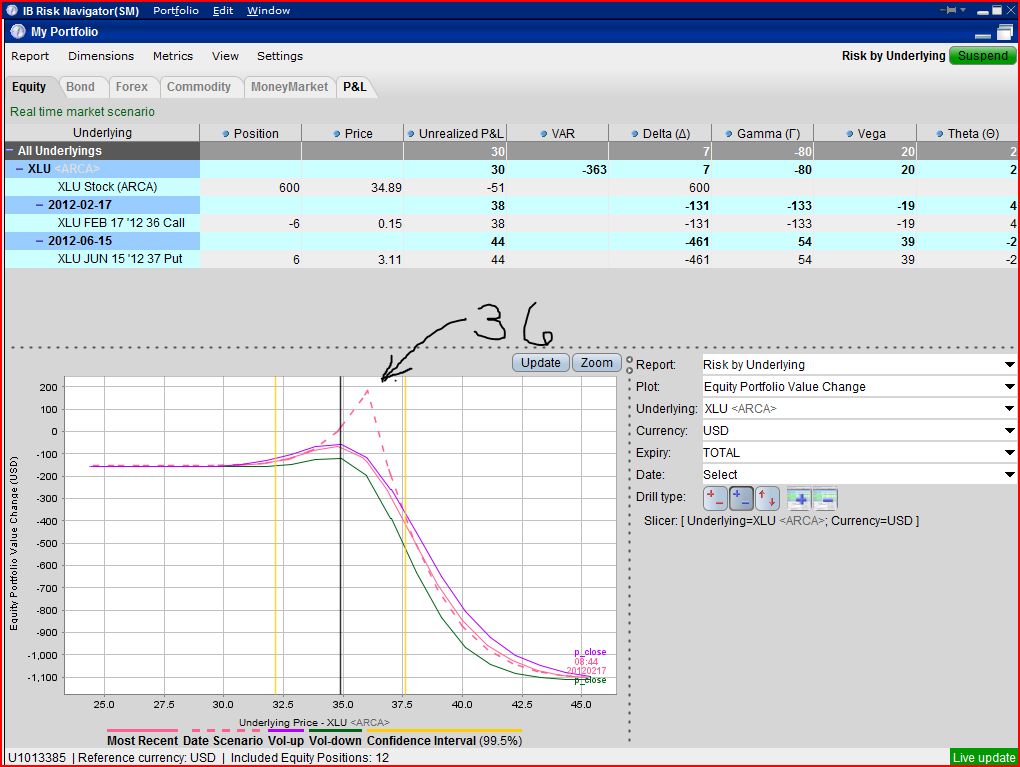The width and height of the screenshot is (1020, 767).
Task: Switch to the MoneyMarket tab
Action: tap(289, 87)
